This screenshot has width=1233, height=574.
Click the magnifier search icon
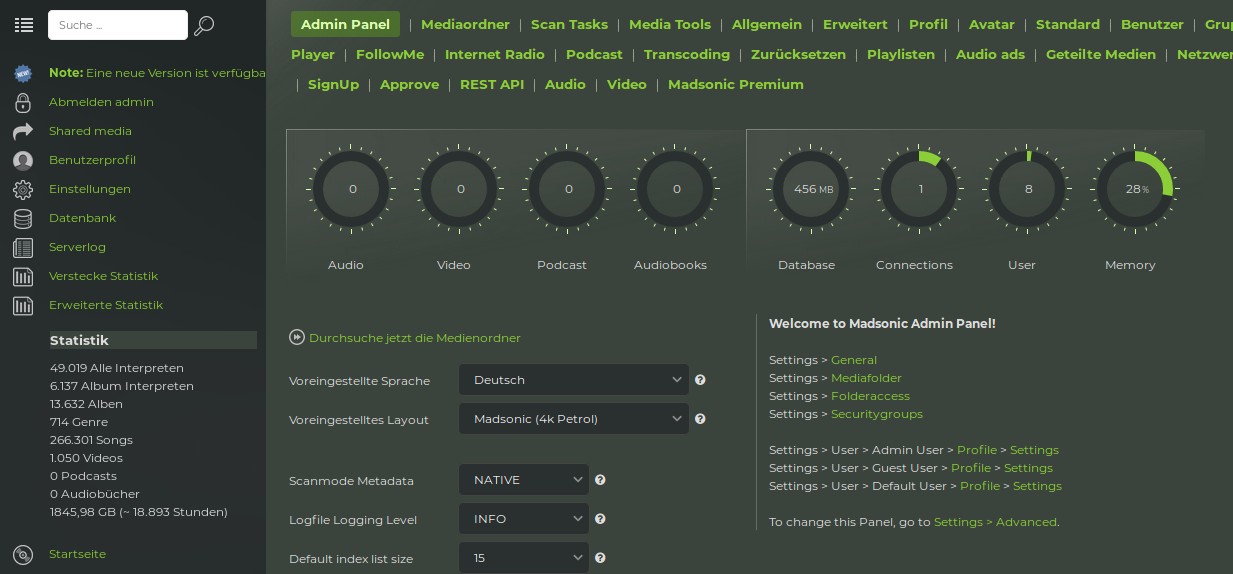coord(204,26)
